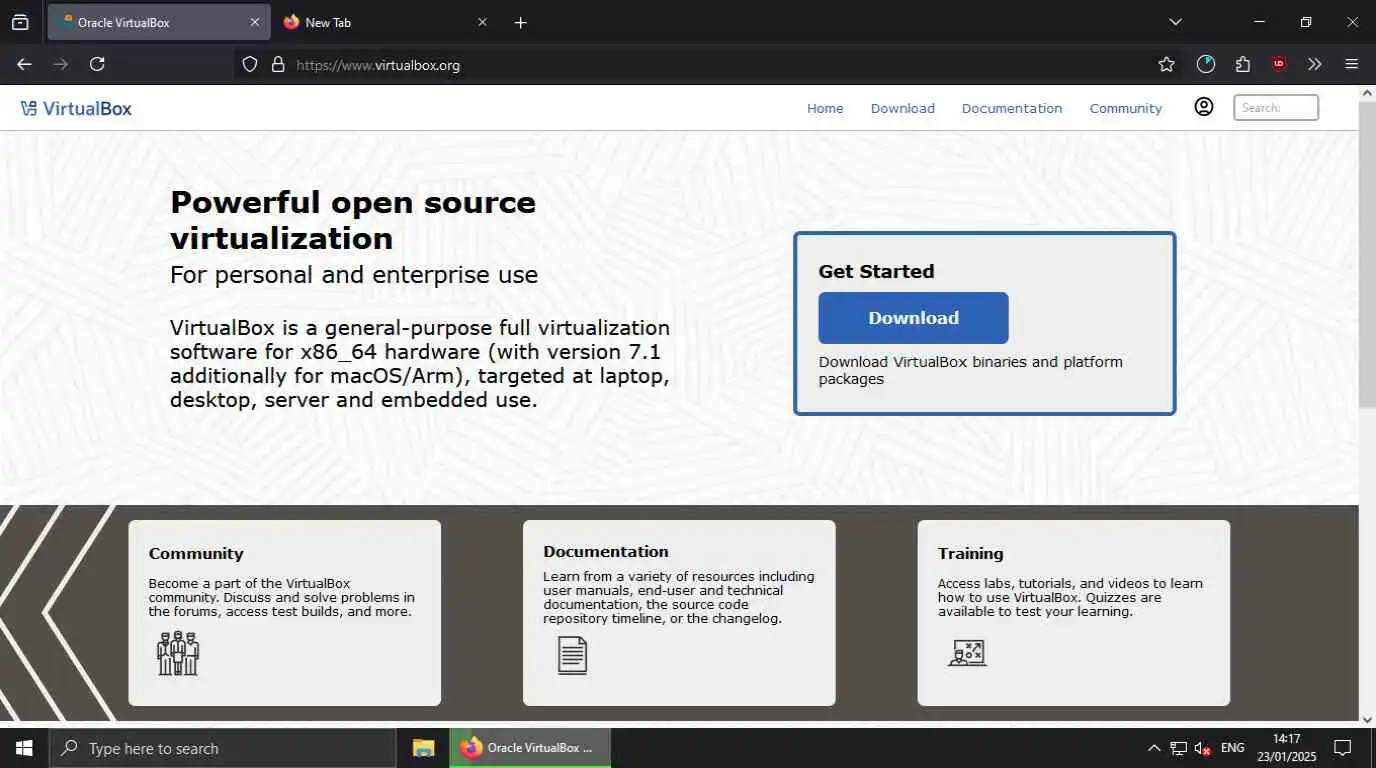Click the site padlock security icon
Viewport: 1376px width, 768px height.
(x=279, y=64)
